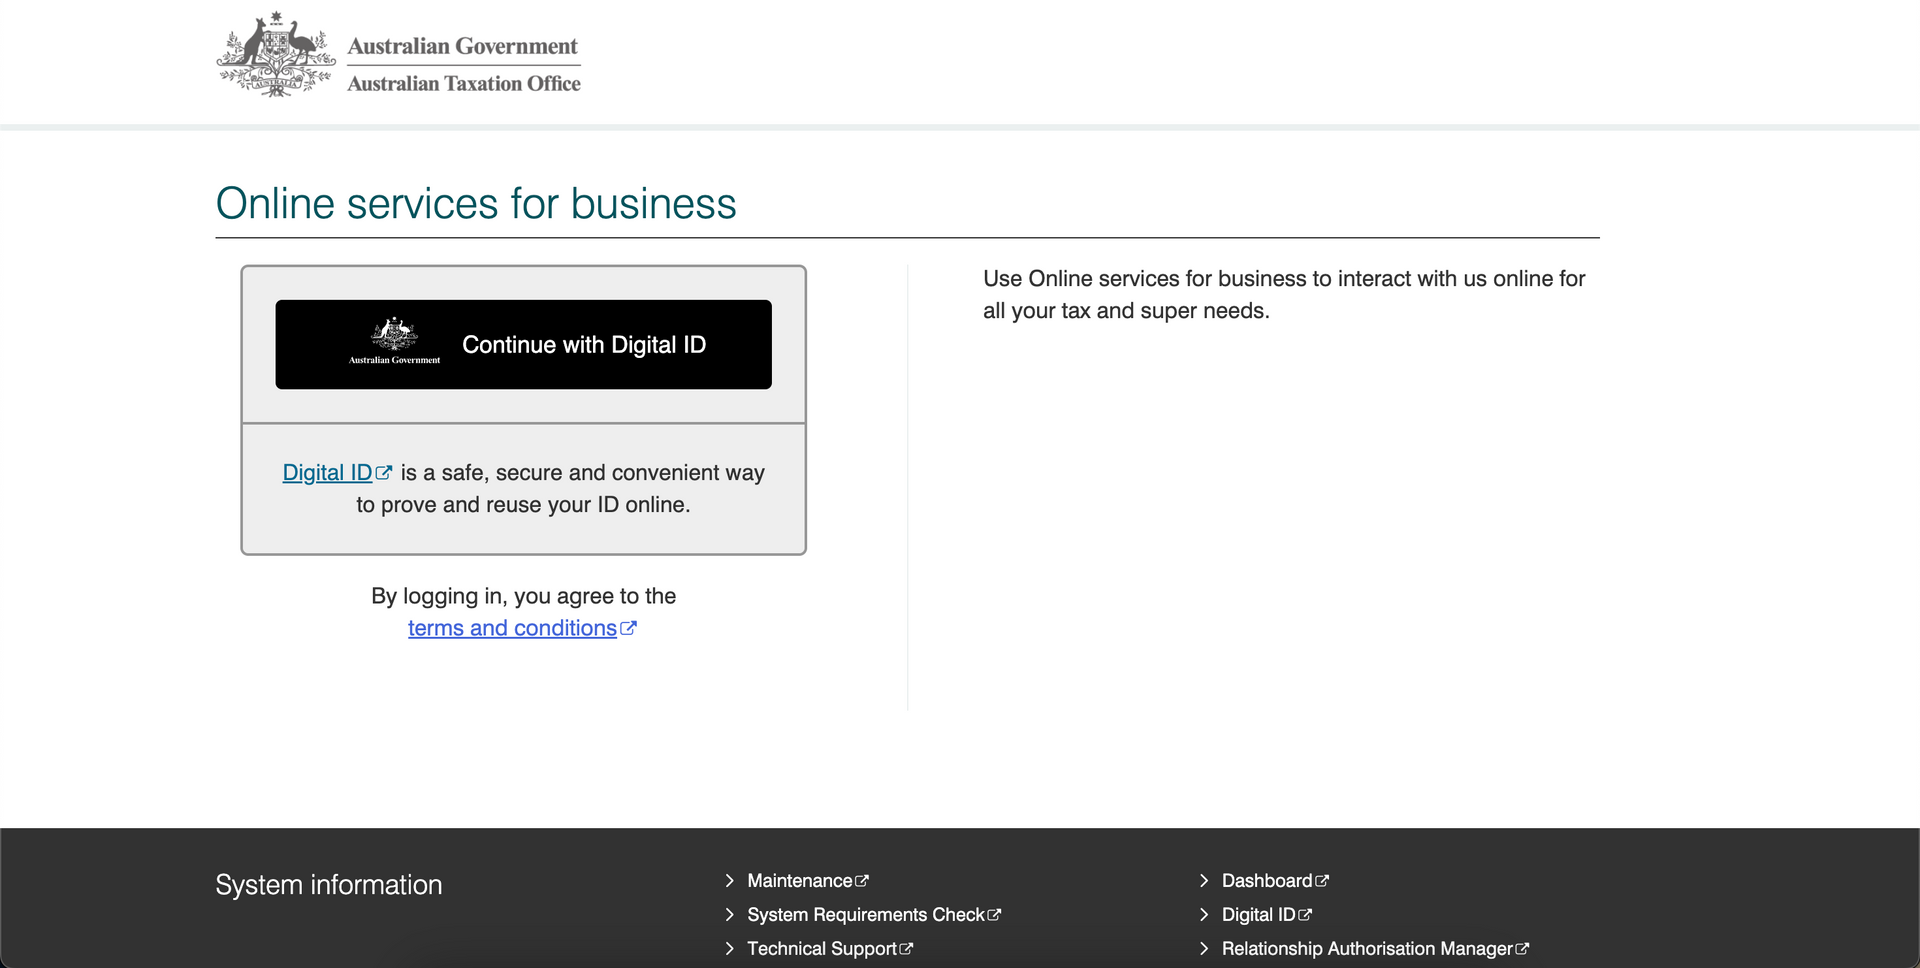The width and height of the screenshot is (1920, 968).
Task: Click the chevron before Maintenance
Action: [730, 881]
